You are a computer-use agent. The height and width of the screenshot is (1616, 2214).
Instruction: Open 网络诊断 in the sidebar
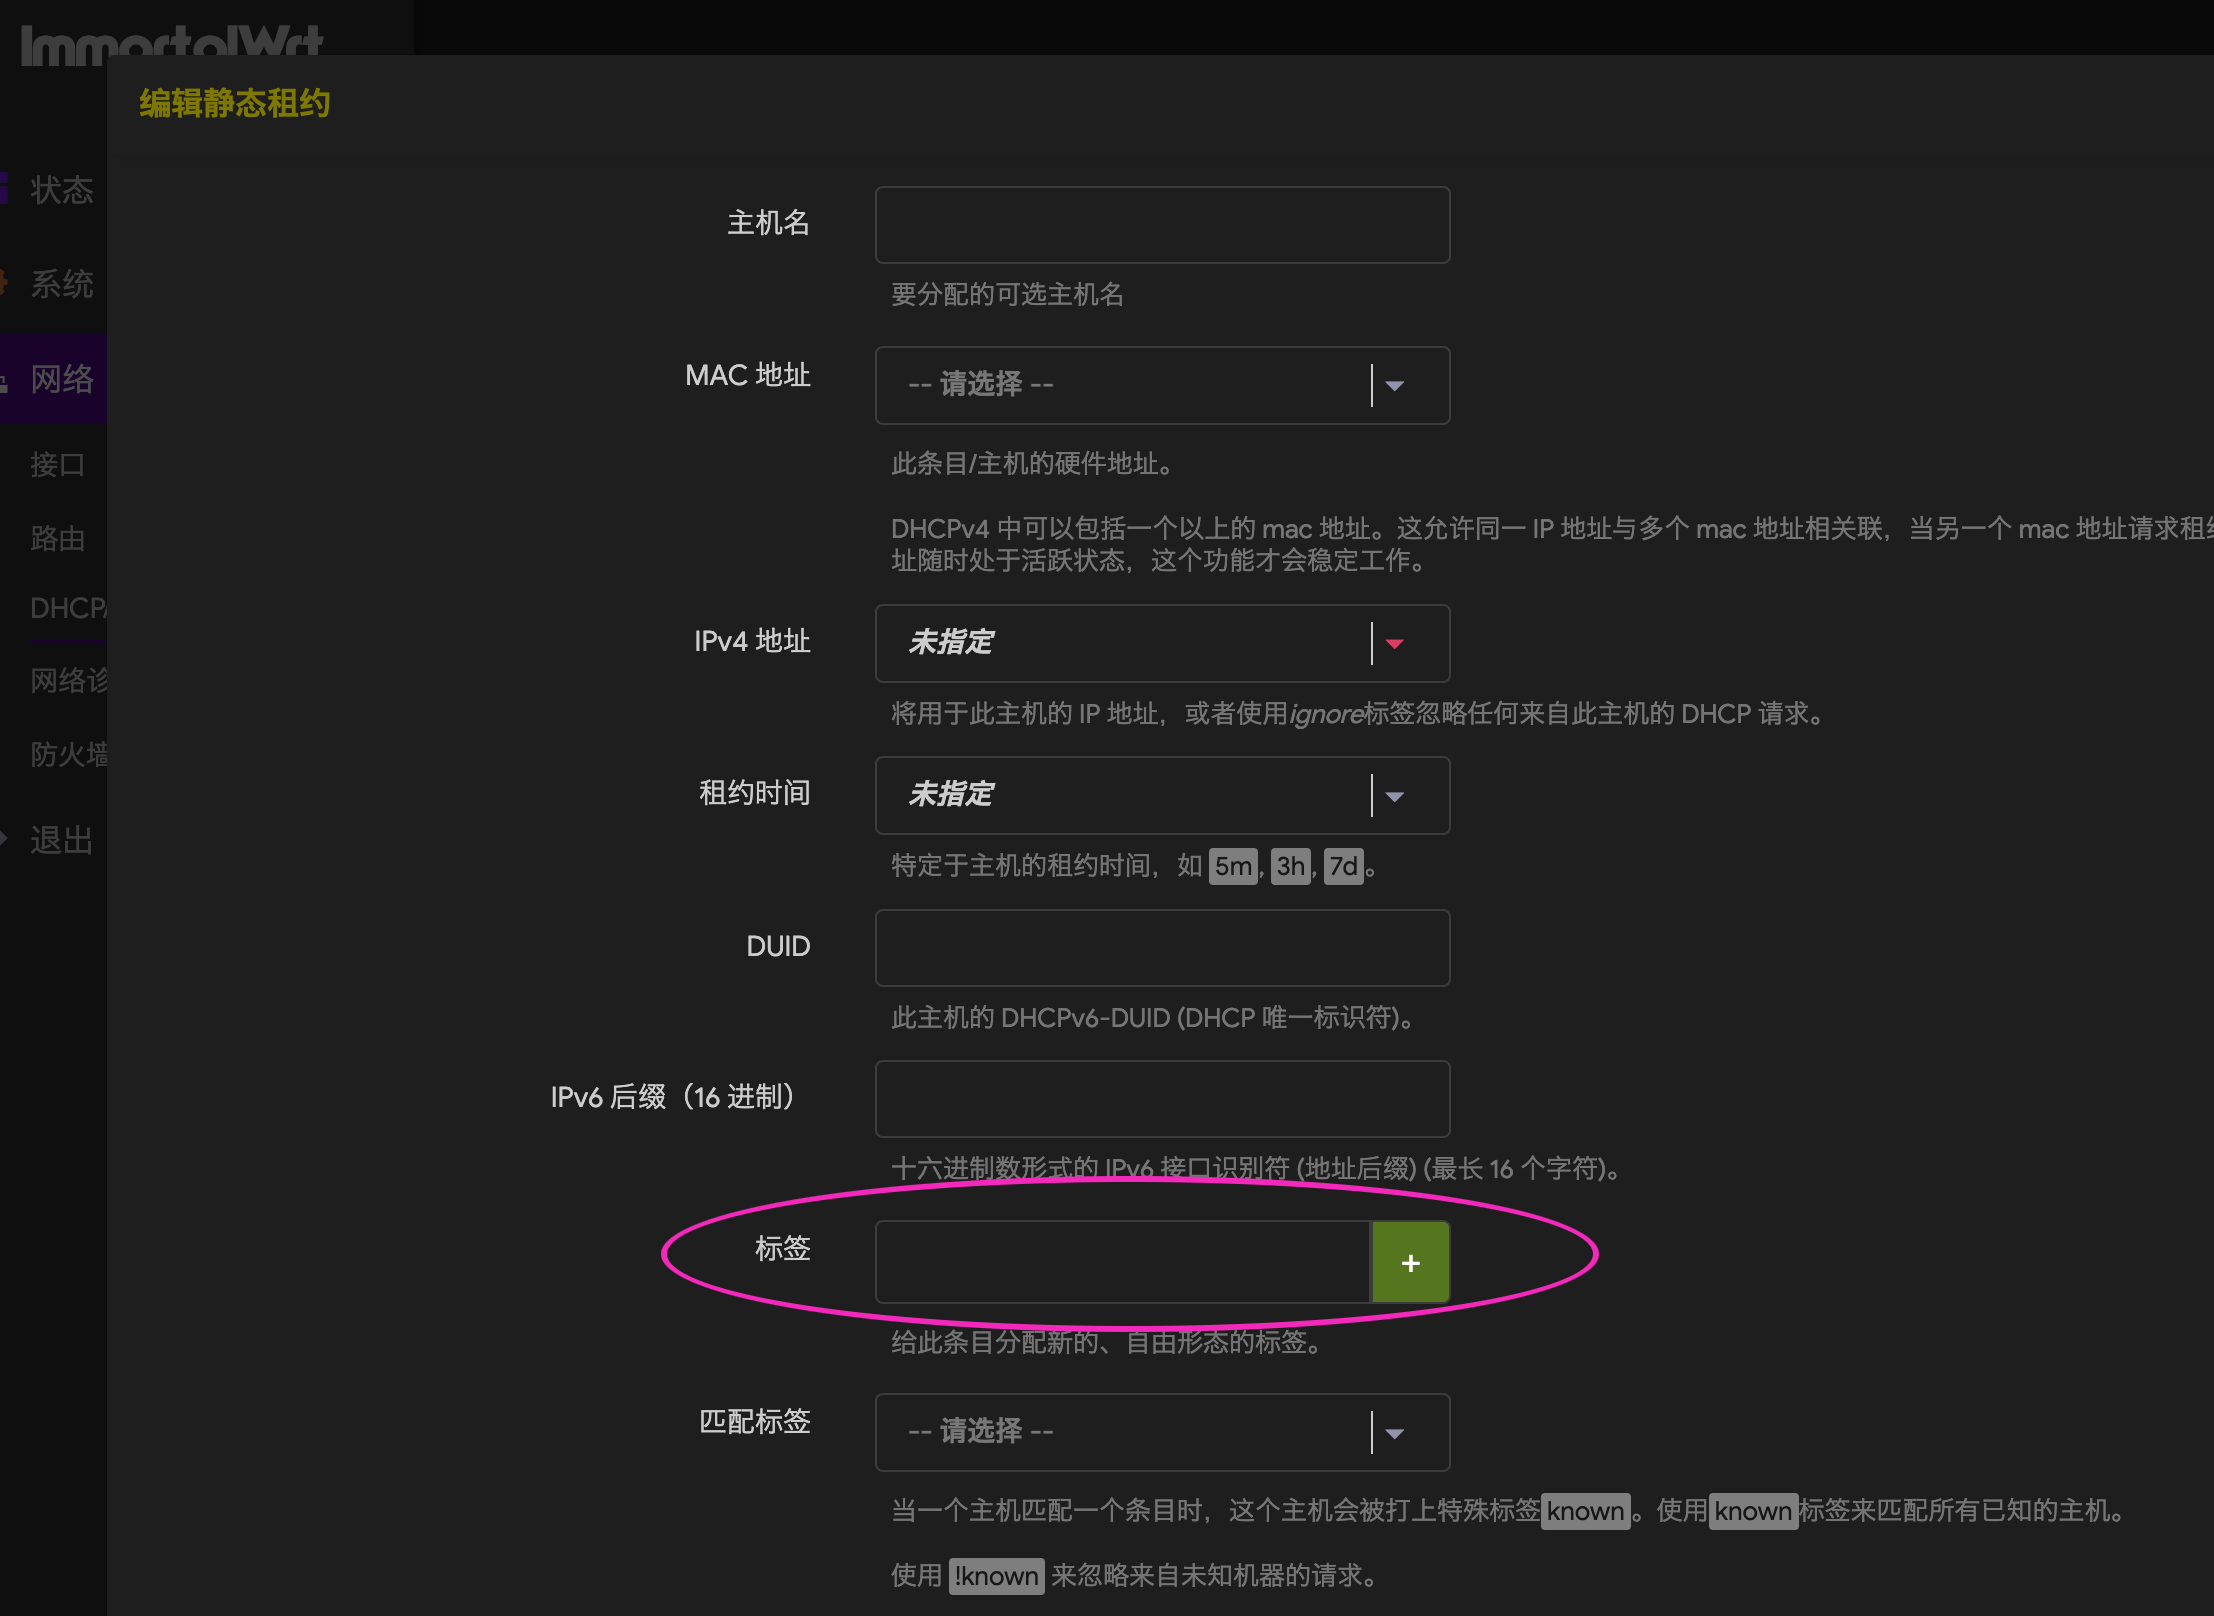click(68, 681)
